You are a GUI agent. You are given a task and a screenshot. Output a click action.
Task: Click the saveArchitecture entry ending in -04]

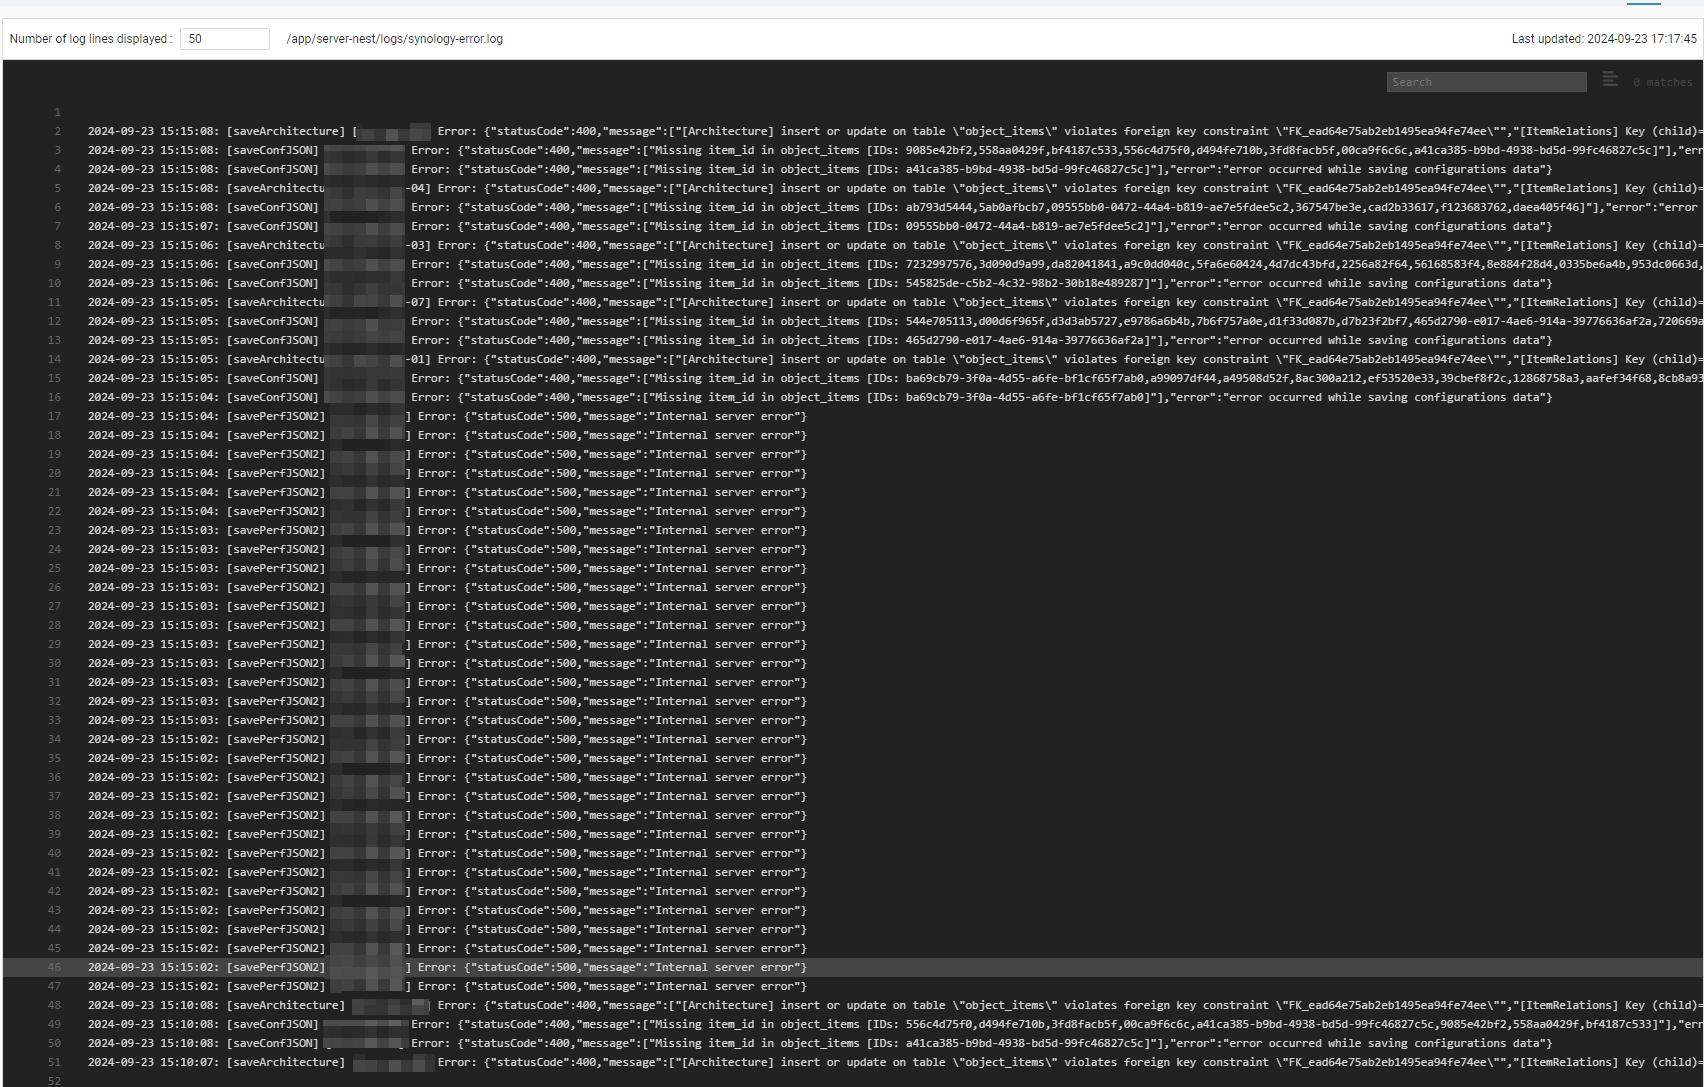coord(894,188)
